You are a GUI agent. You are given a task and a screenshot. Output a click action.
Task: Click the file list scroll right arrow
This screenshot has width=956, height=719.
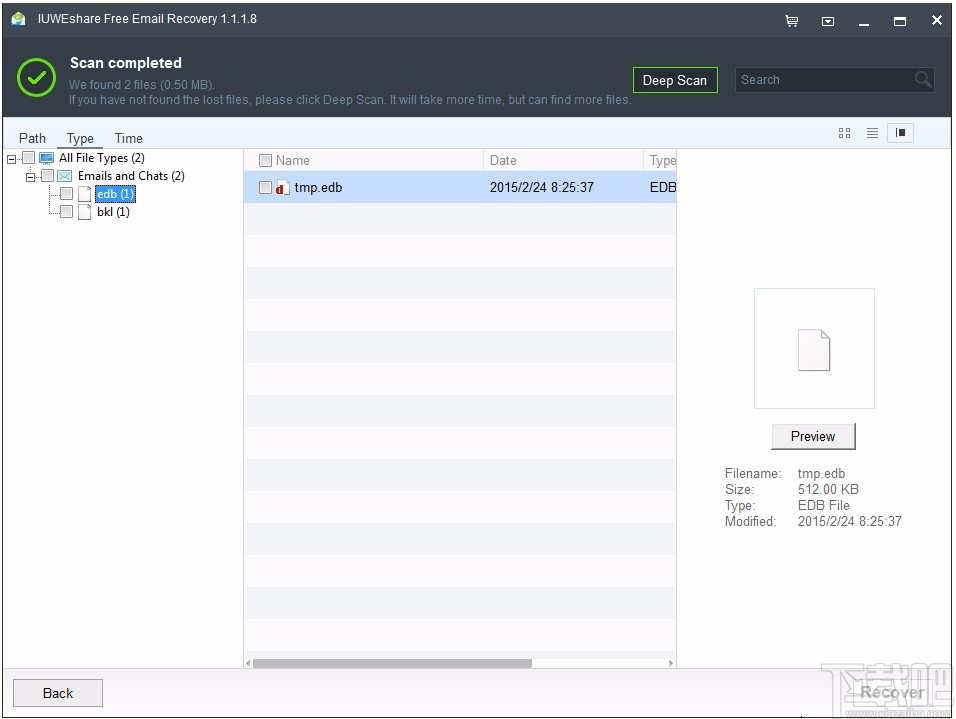[671, 664]
